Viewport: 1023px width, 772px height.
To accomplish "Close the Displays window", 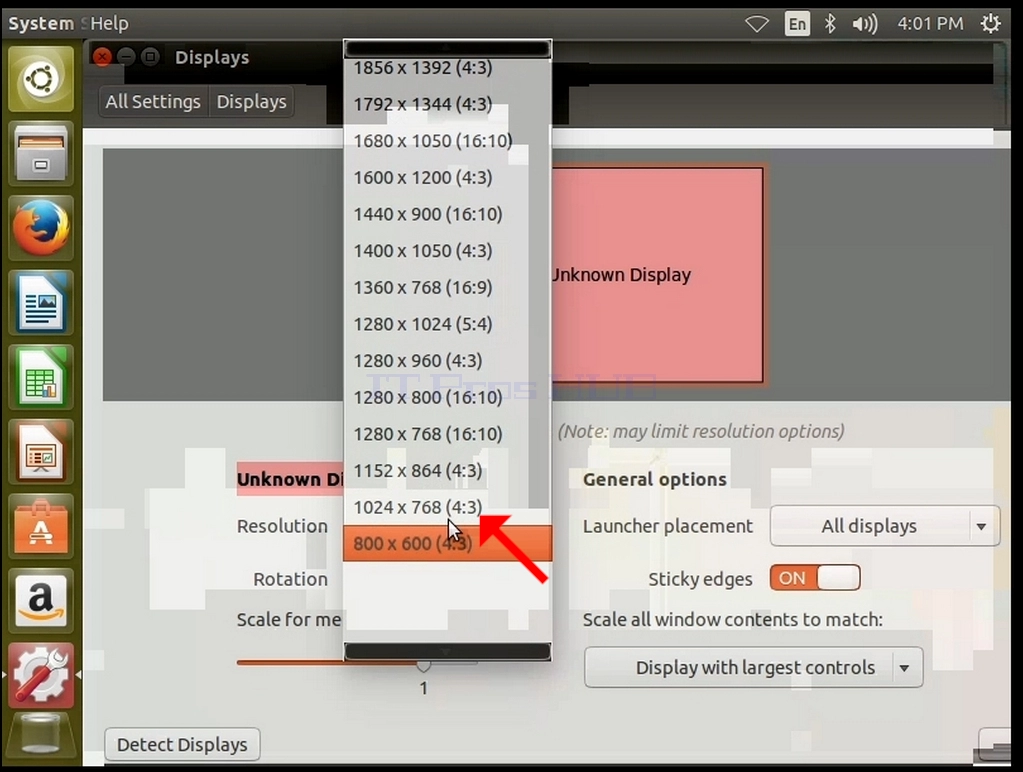I will [102, 57].
